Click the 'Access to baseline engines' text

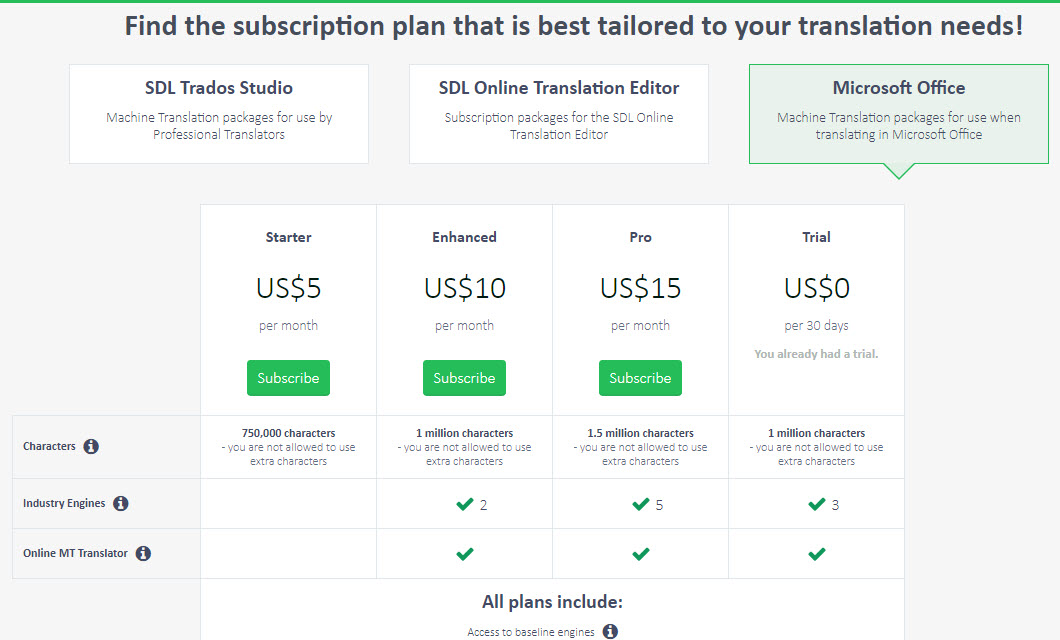point(530,632)
